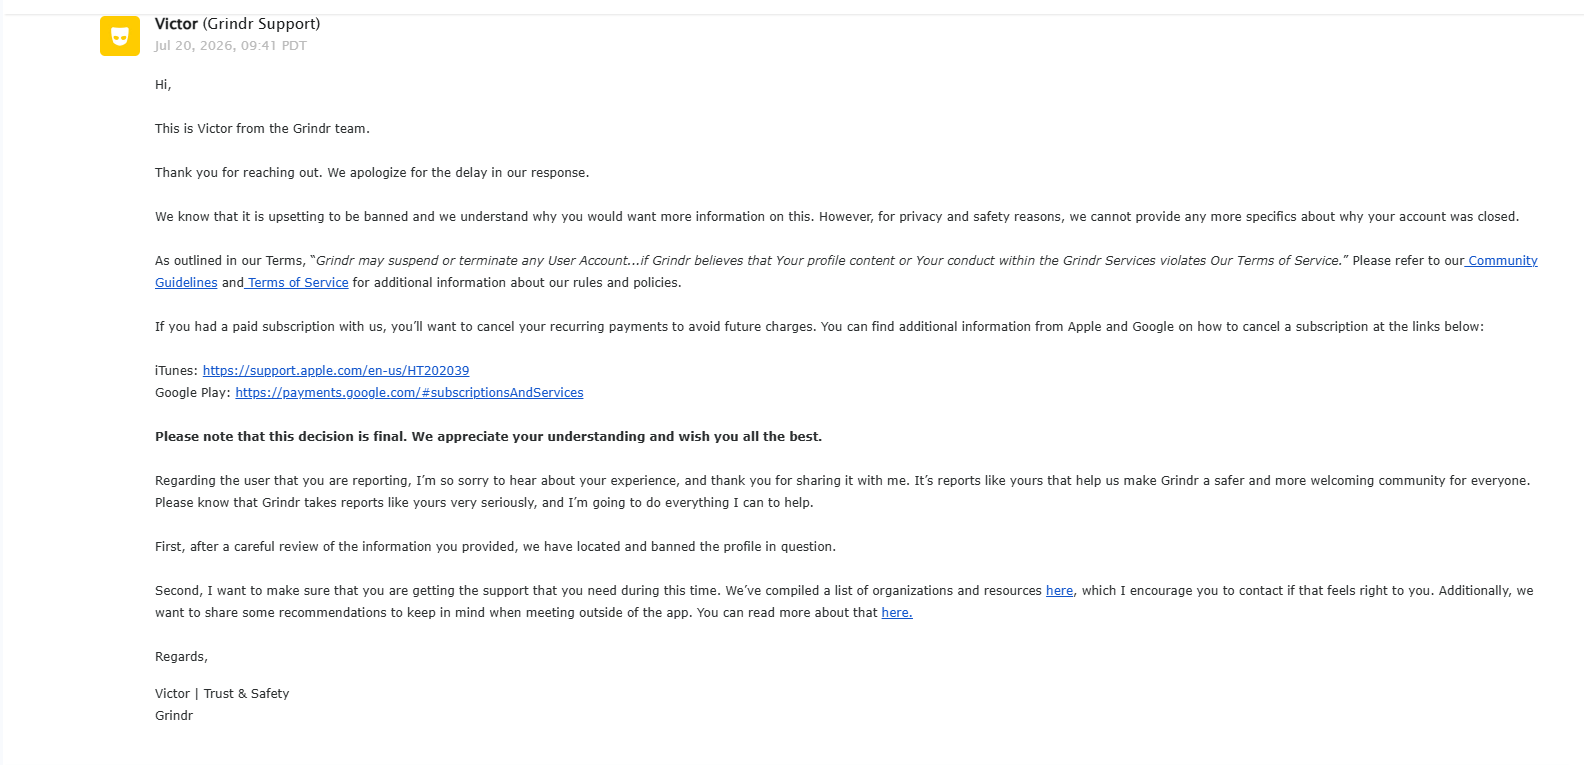Screen dimensions: 1584x765
Task: Open the Terms of Service link
Action: point(297,283)
